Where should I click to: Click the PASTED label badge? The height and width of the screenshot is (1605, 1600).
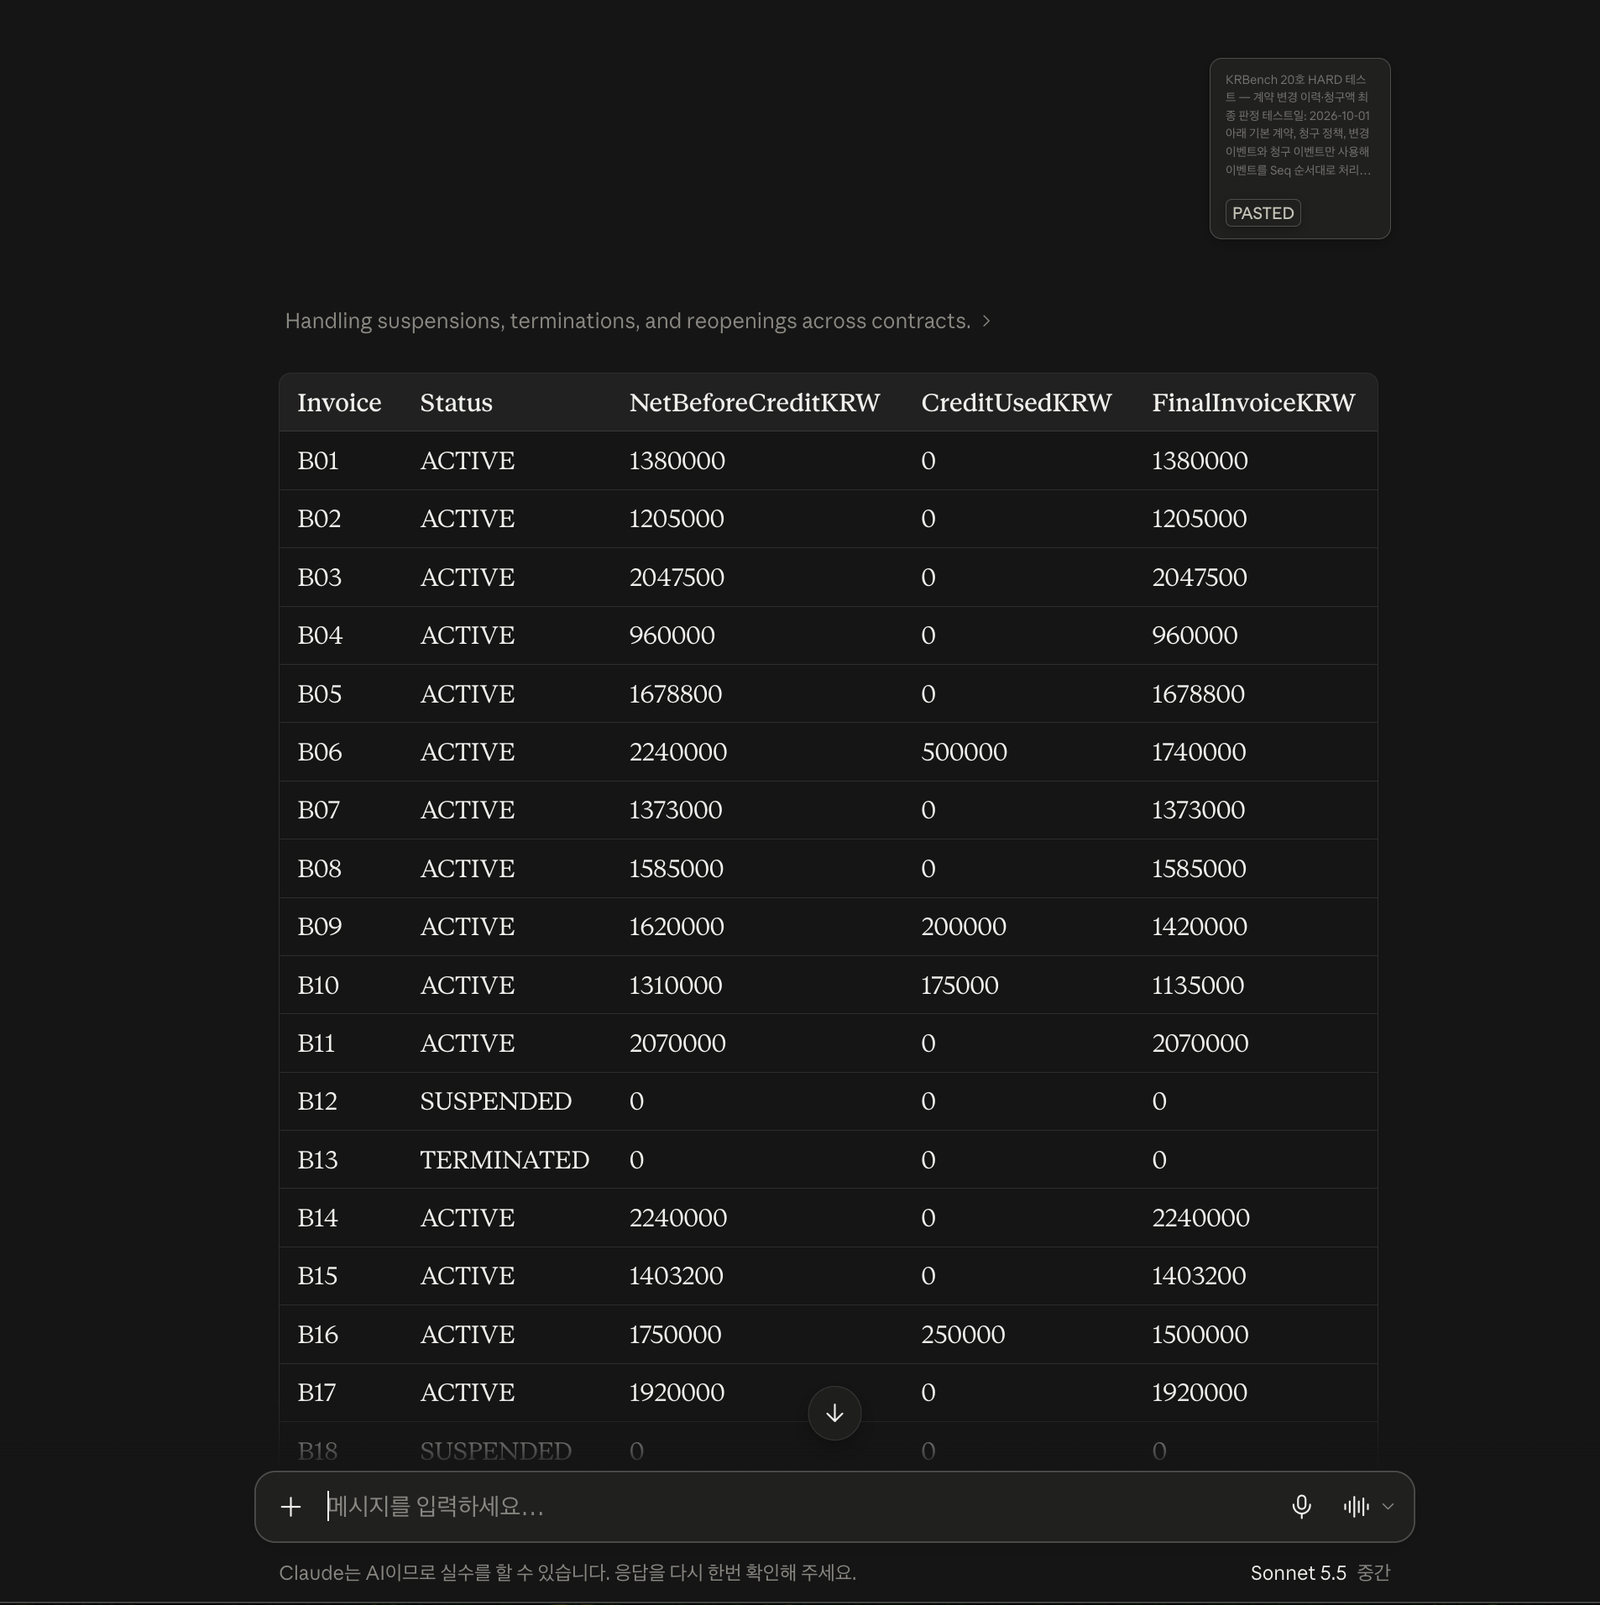click(1263, 213)
